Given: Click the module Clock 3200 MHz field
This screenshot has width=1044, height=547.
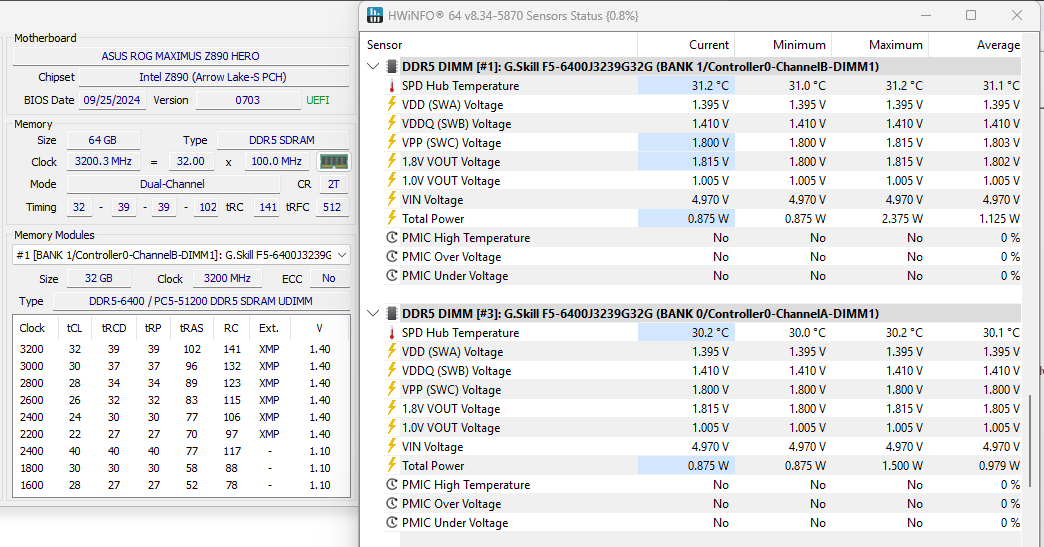Looking at the screenshot, I should point(228,279).
